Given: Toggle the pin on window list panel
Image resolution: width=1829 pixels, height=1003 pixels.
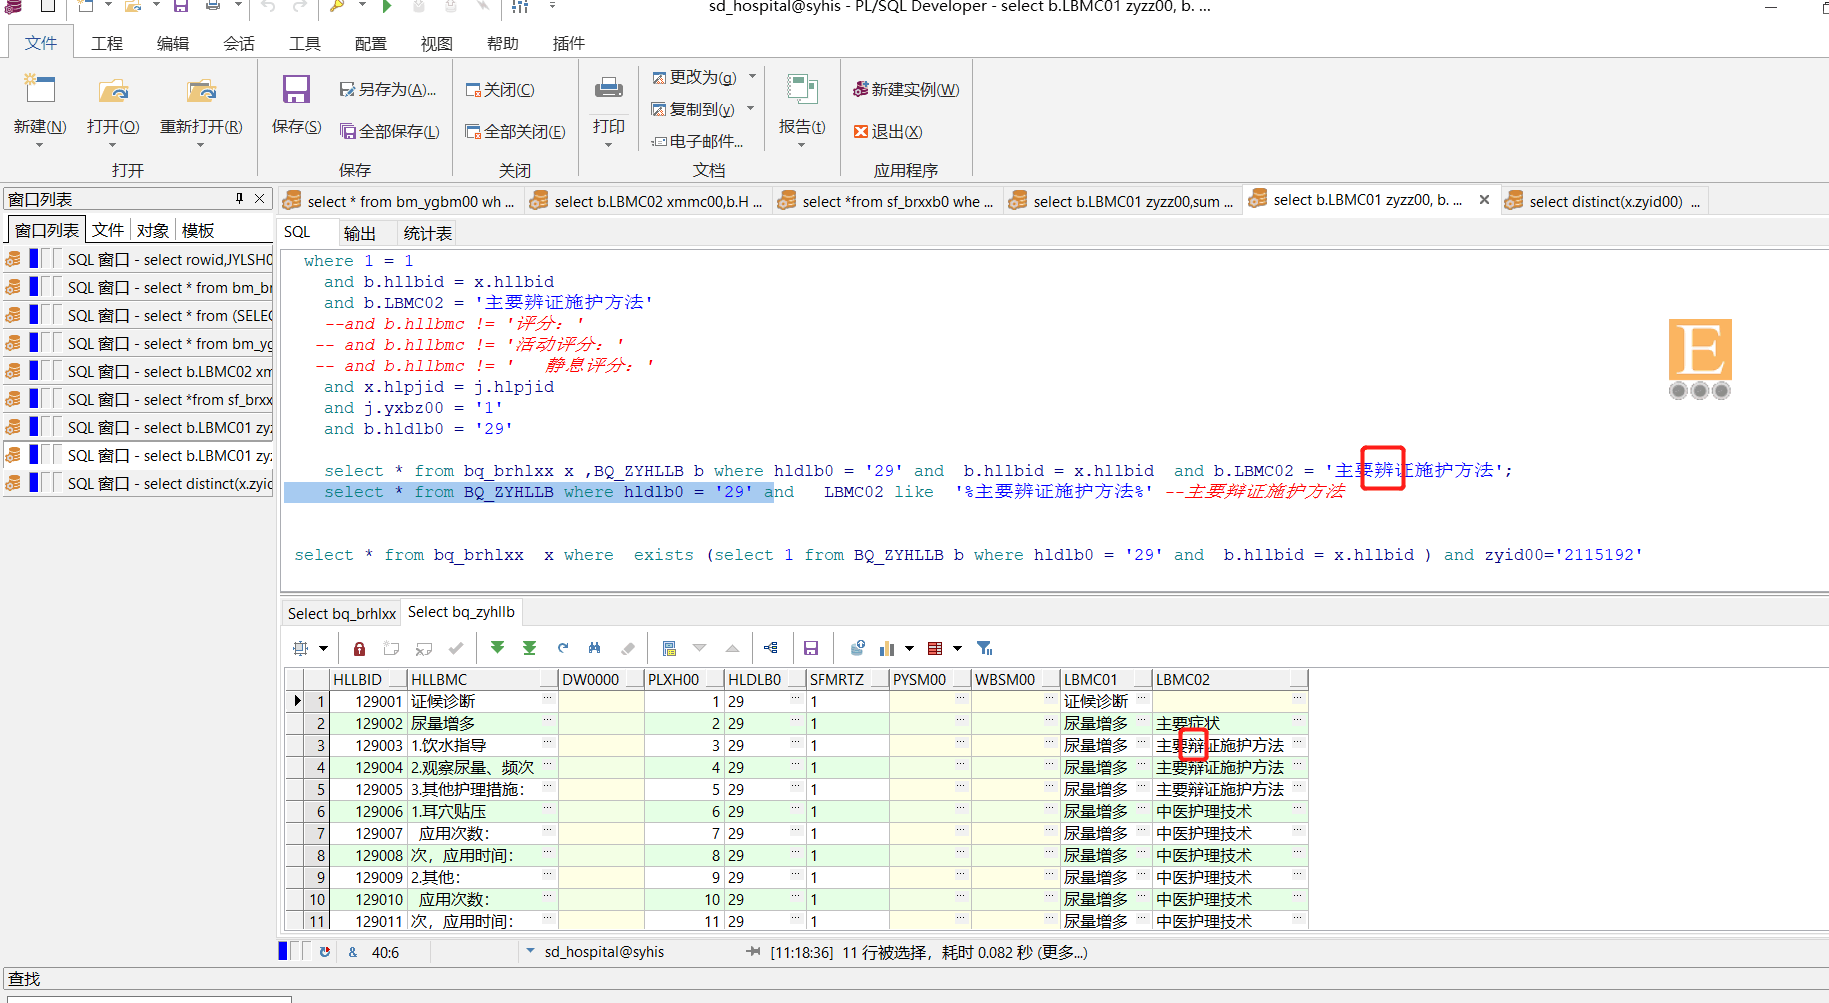Looking at the screenshot, I should tap(239, 198).
